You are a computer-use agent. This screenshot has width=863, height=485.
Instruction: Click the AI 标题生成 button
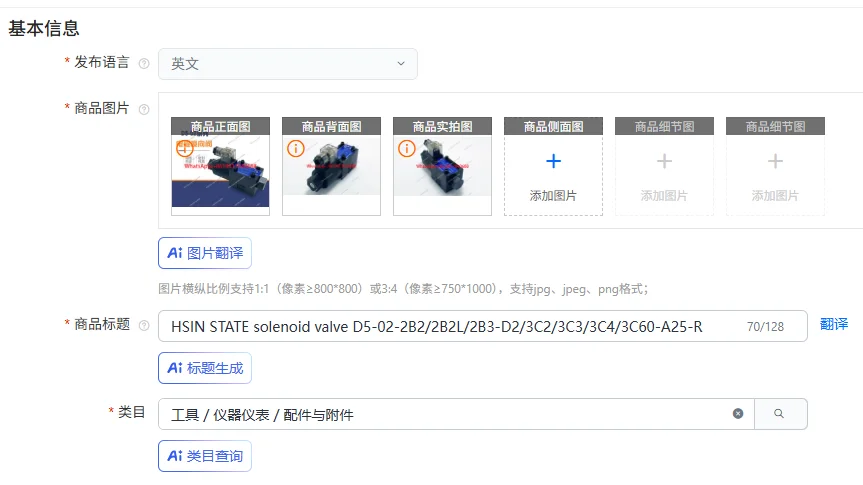[205, 368]
